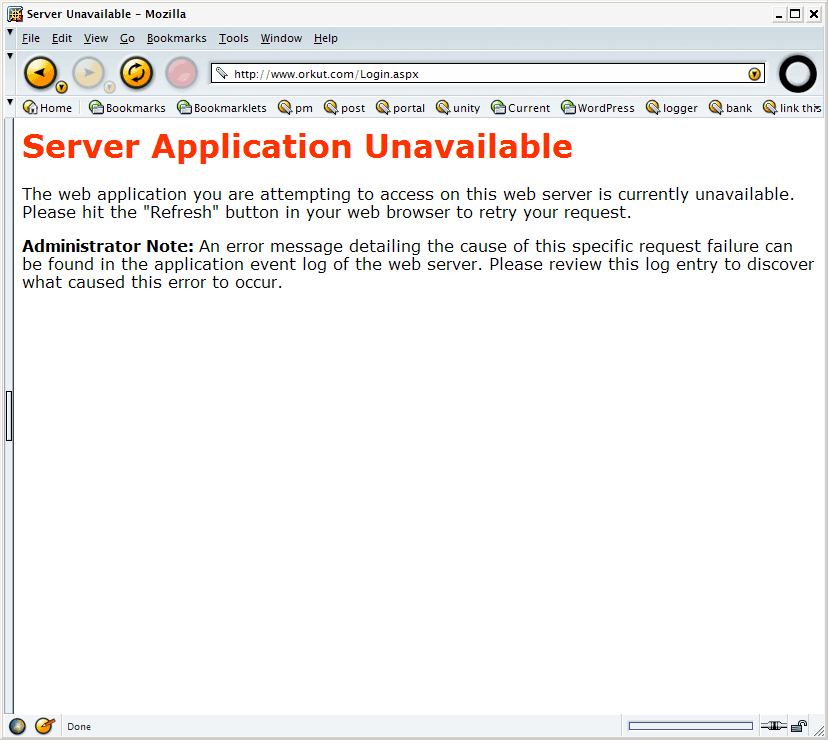
Task: Click the Forward navigation button
Action: coord(88,73)
